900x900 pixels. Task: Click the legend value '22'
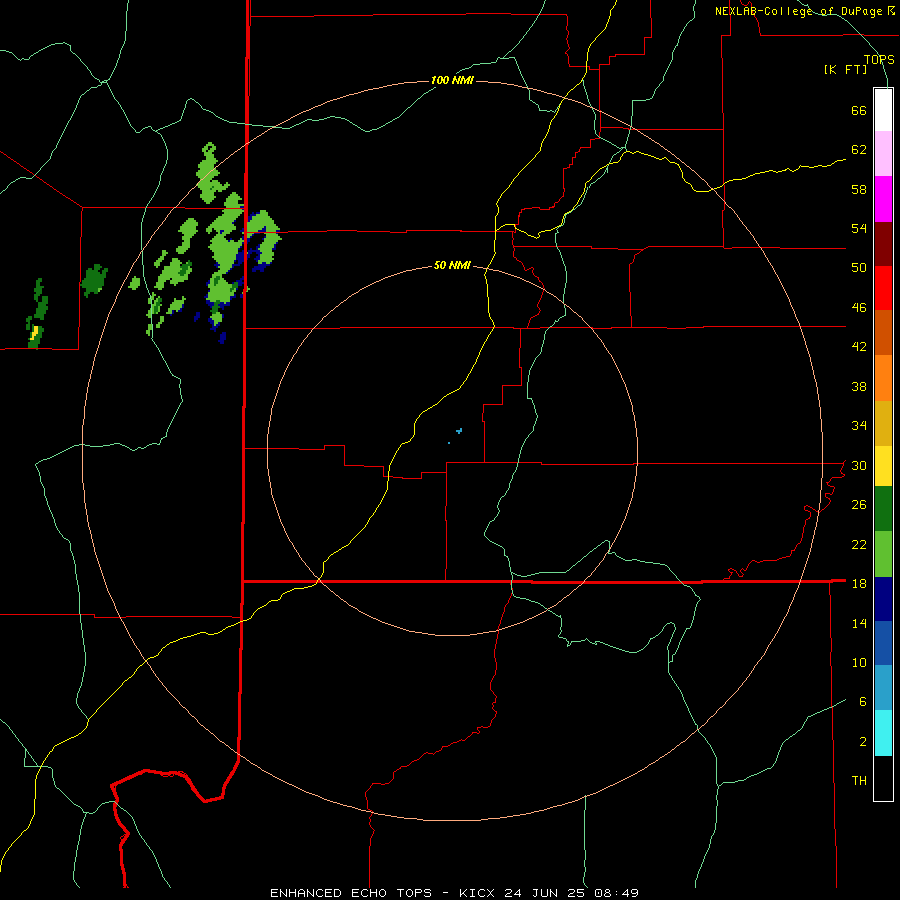point(859,544)
